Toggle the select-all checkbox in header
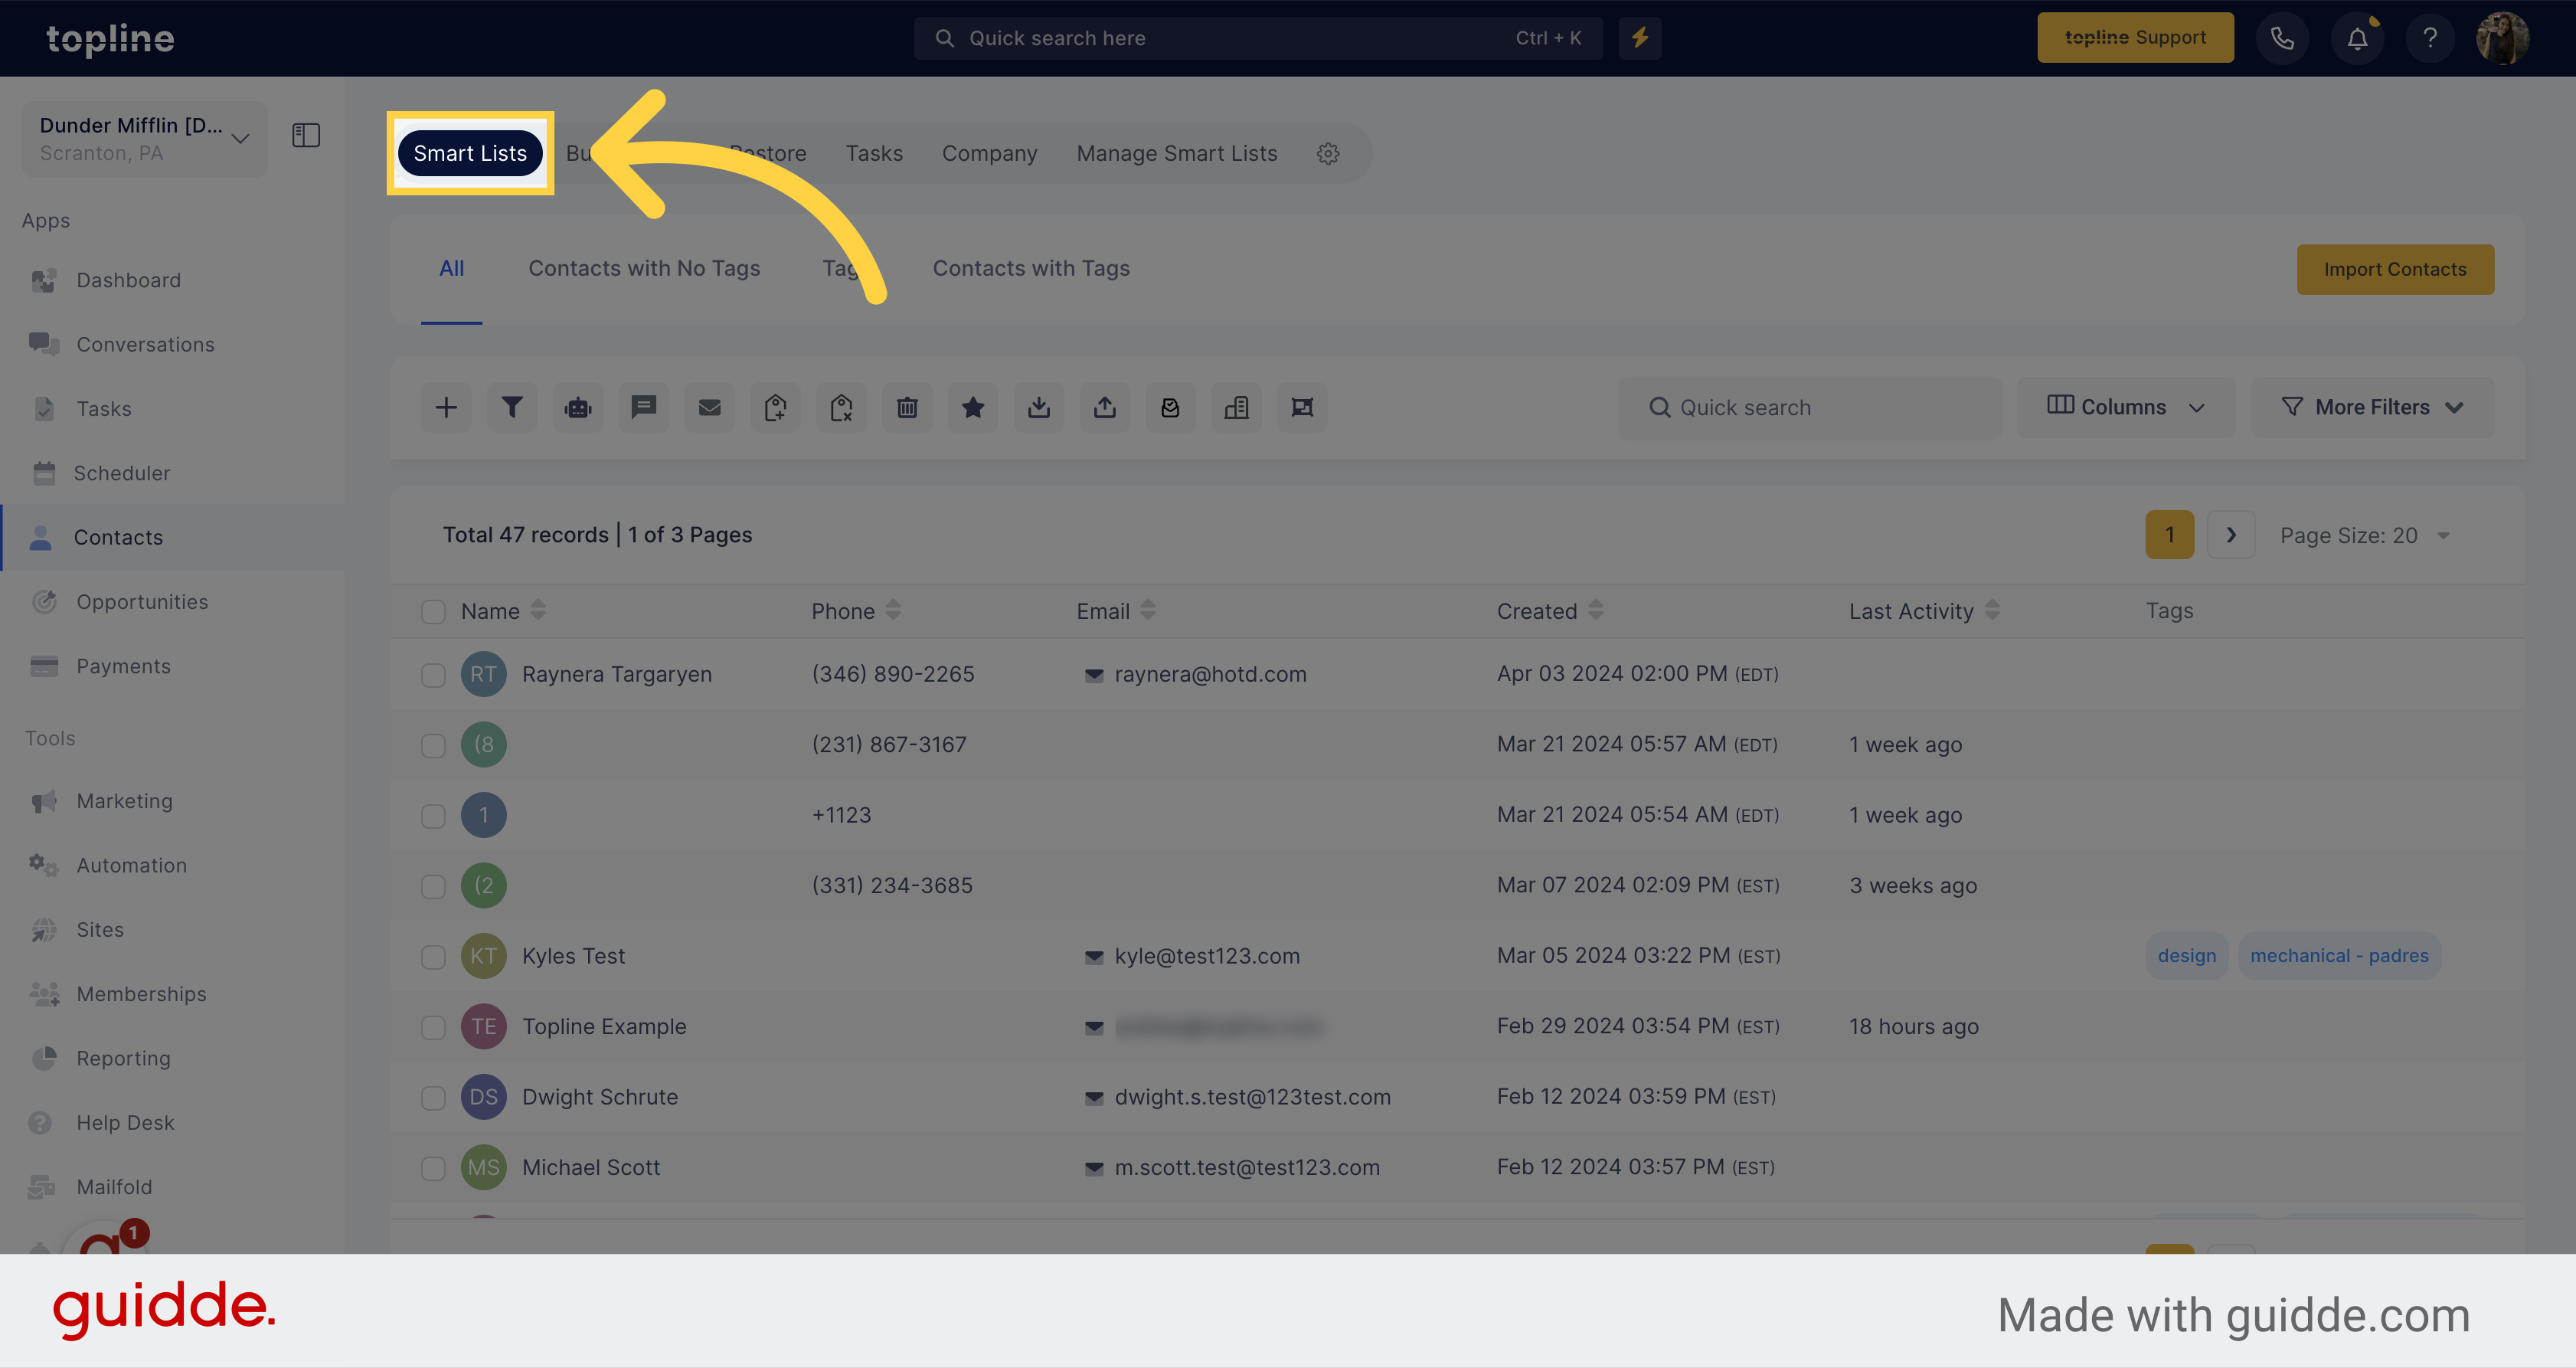 click(433, 610)
